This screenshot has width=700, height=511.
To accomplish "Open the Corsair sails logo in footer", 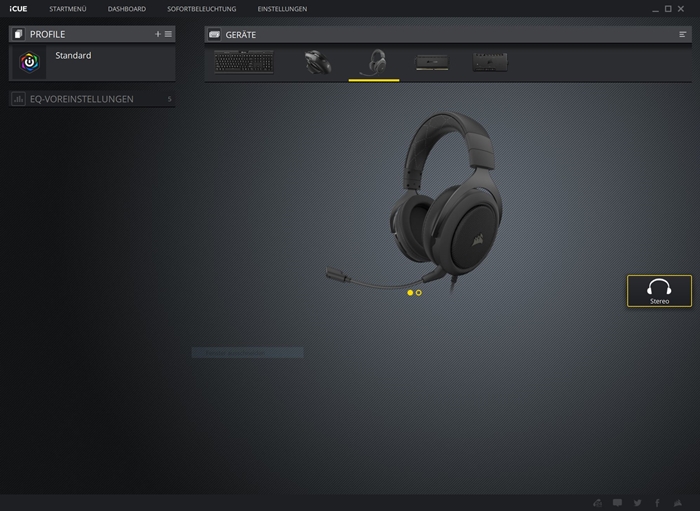I will click(x=678, y=503).
